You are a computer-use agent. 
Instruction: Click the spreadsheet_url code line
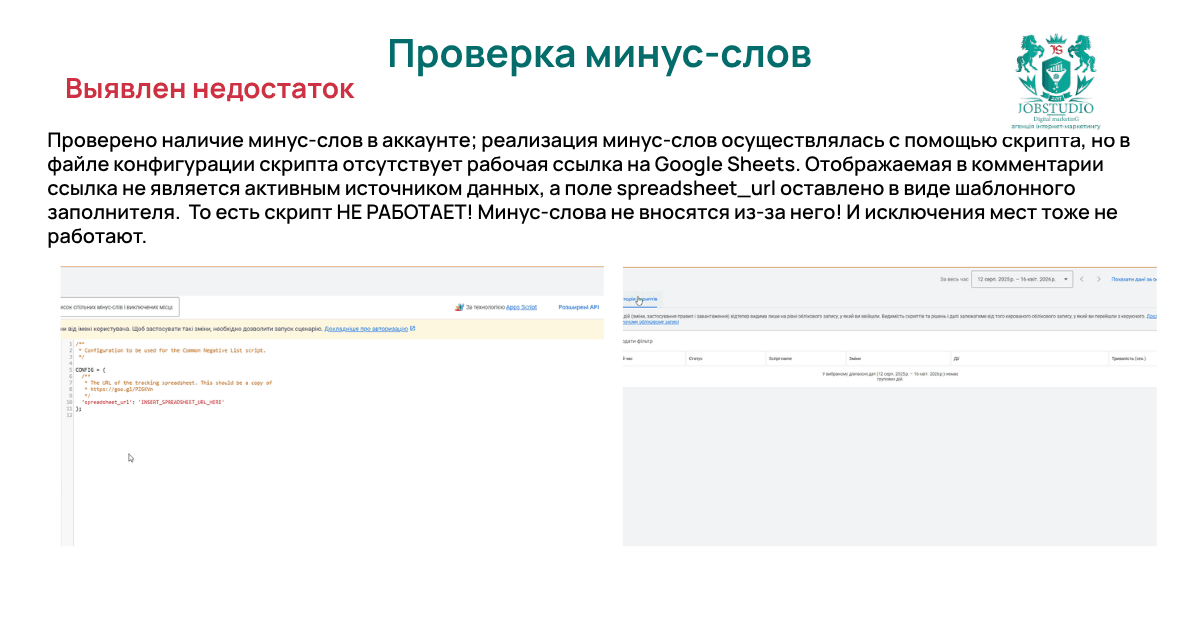click(x=152, y=402)
